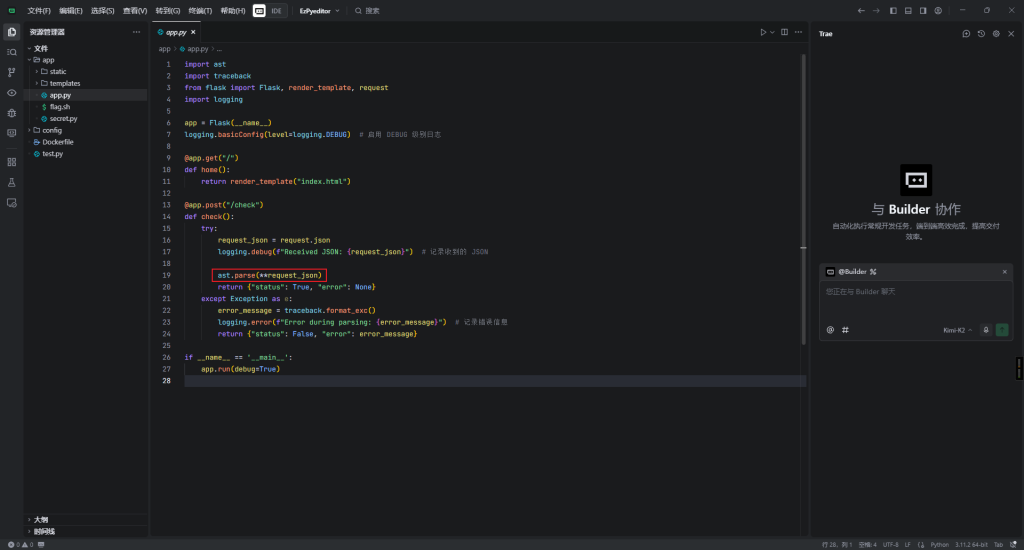Toggle the primary left sidebar layout
The height and width of the screenshot is (550, 1024).
tap(893, 10)
